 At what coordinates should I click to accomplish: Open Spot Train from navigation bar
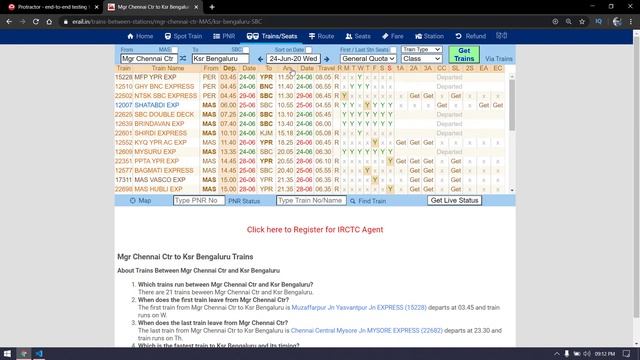pos(183,36)
